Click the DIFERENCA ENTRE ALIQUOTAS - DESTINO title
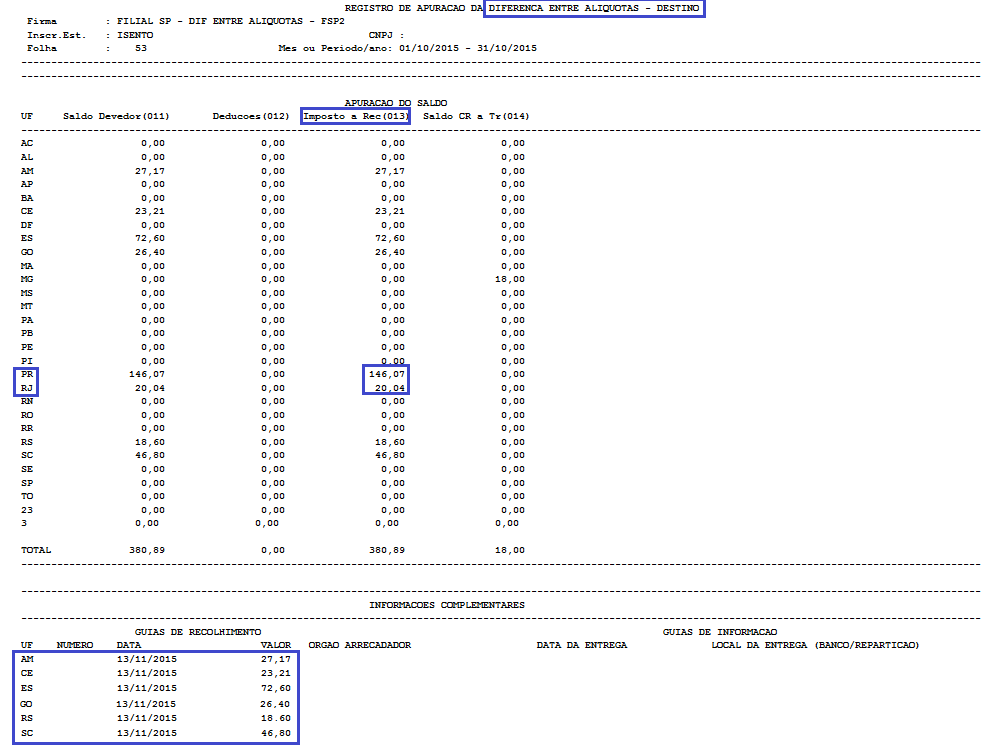Image resolution: width=987 pixels, height=748 pixels. click(594, 8)
